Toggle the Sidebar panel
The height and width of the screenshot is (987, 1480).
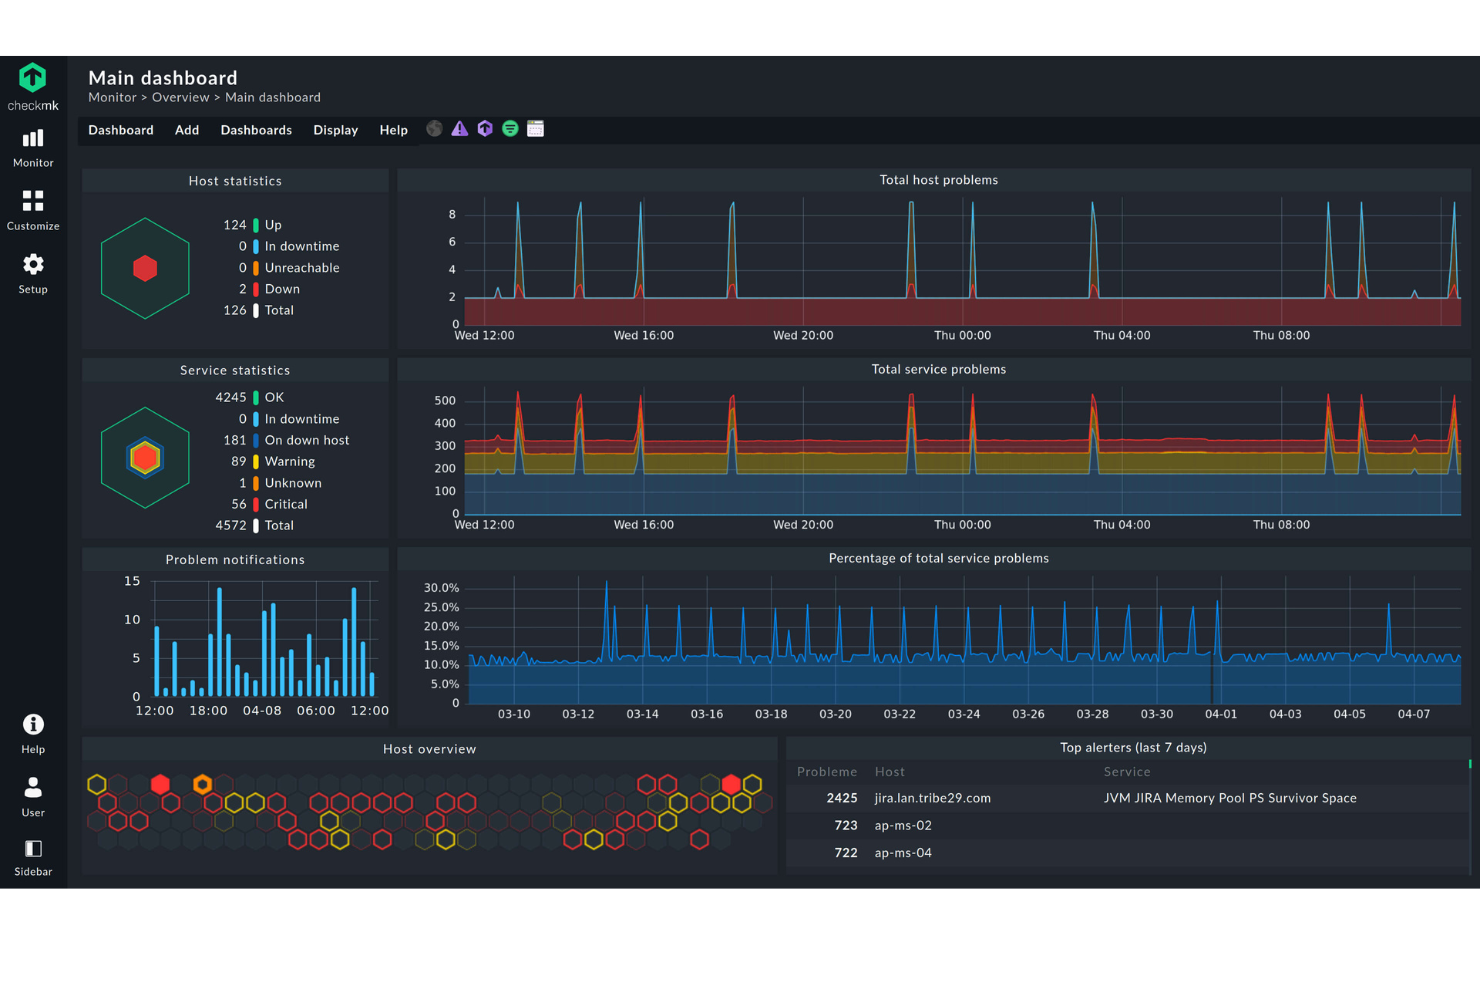tap(33, 857)
